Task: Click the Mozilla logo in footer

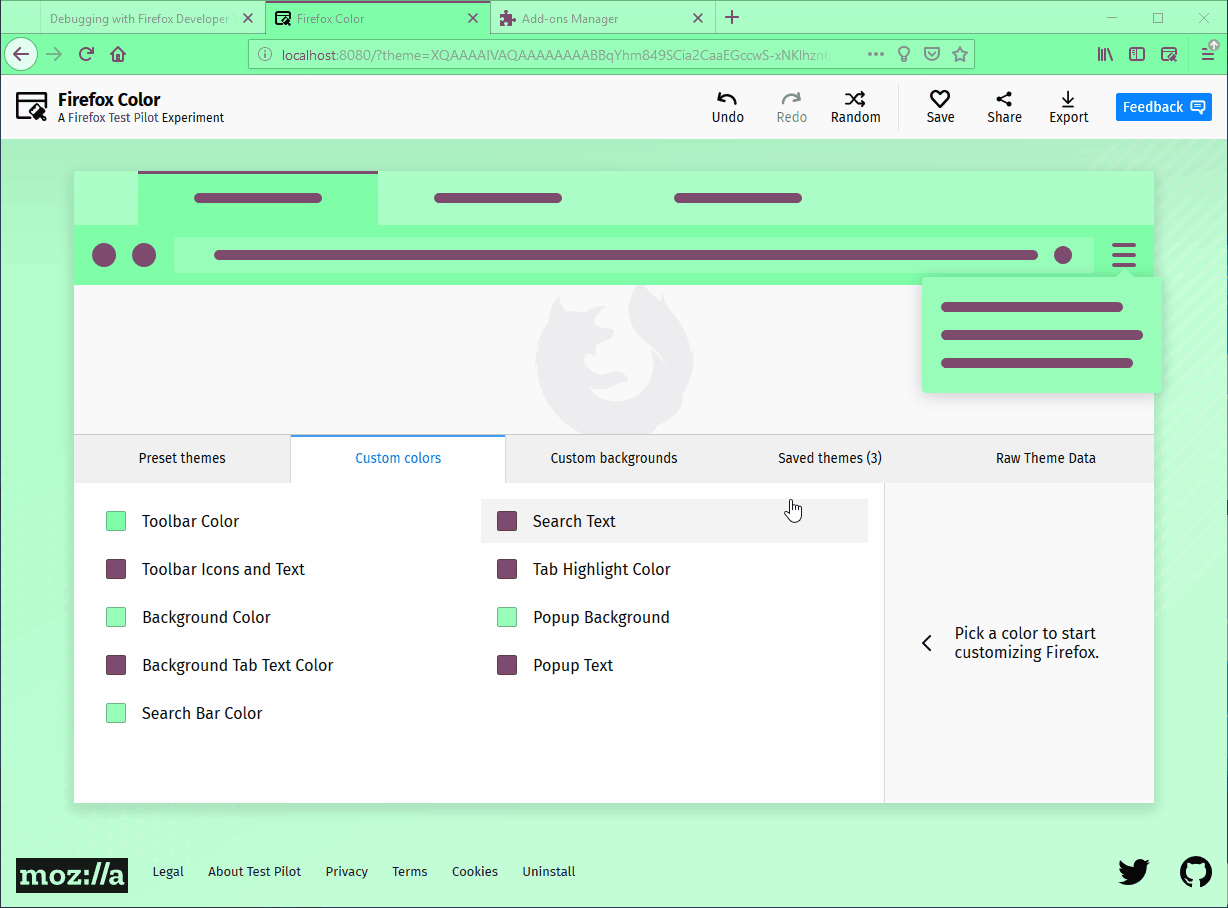Action: [72, 875]
